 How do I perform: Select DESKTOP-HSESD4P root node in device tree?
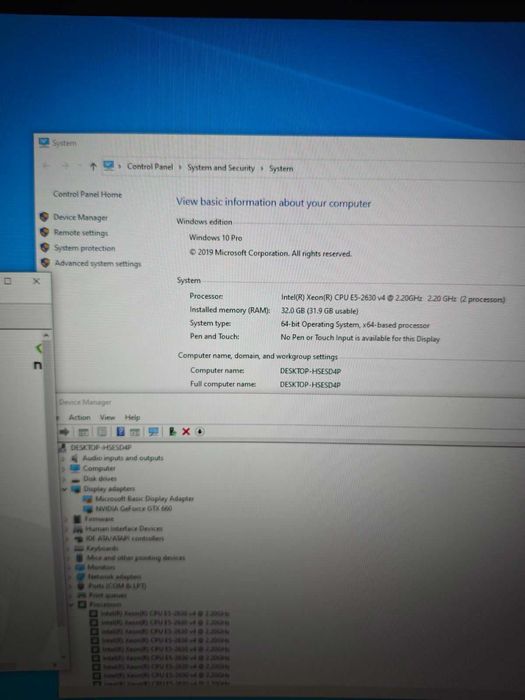tap(101, 447)
